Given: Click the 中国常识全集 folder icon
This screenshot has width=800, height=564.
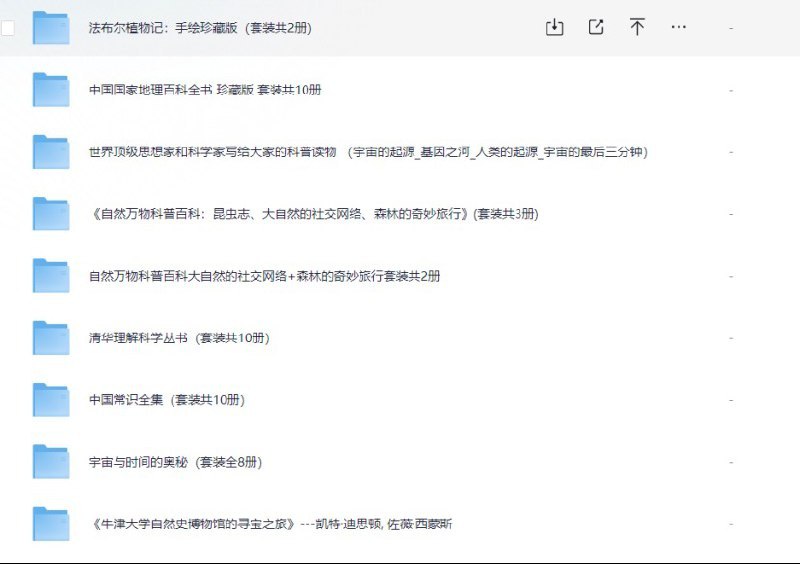Looking at the screenshot, I should click(x=51, y=400).
